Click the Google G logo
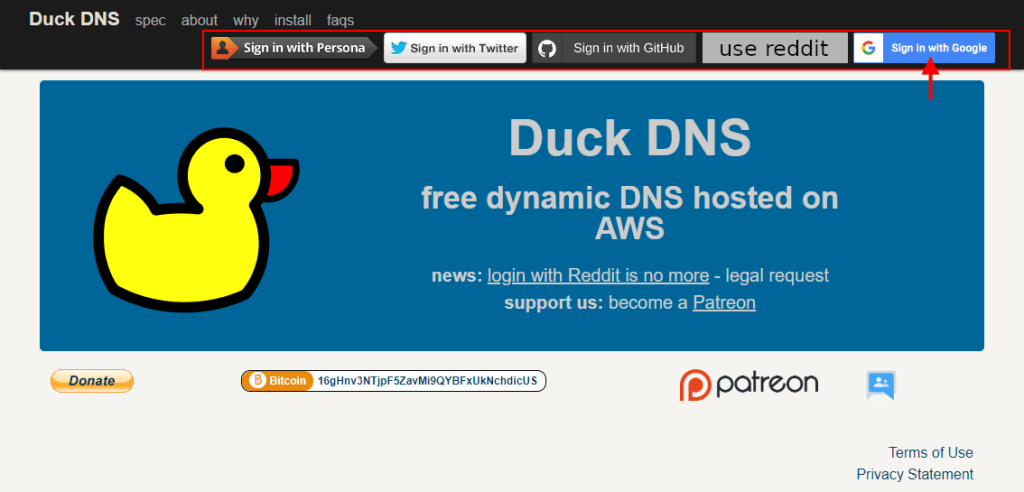Image resolution: width=1024 pixels, height=492 pixels. [868, 48]
